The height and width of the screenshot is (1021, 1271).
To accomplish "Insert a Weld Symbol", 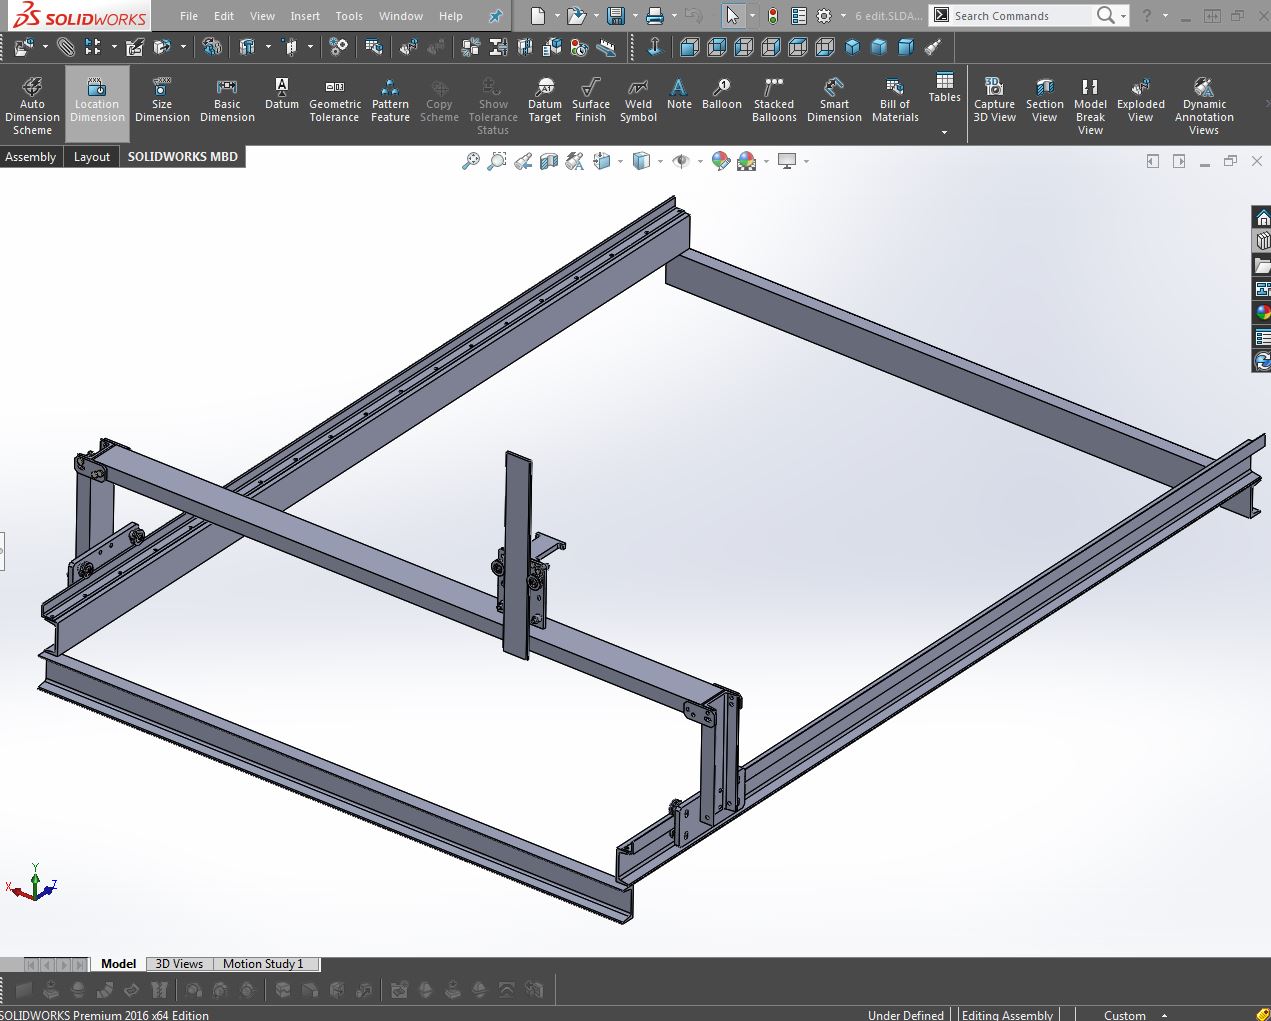I will pos(638,100).
